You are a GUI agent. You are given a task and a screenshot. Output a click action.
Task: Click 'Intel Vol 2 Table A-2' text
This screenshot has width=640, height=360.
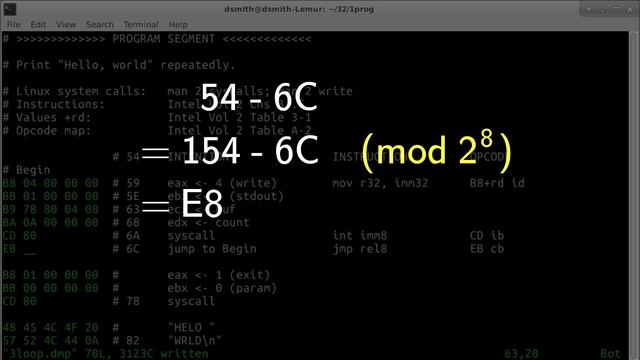239,131
